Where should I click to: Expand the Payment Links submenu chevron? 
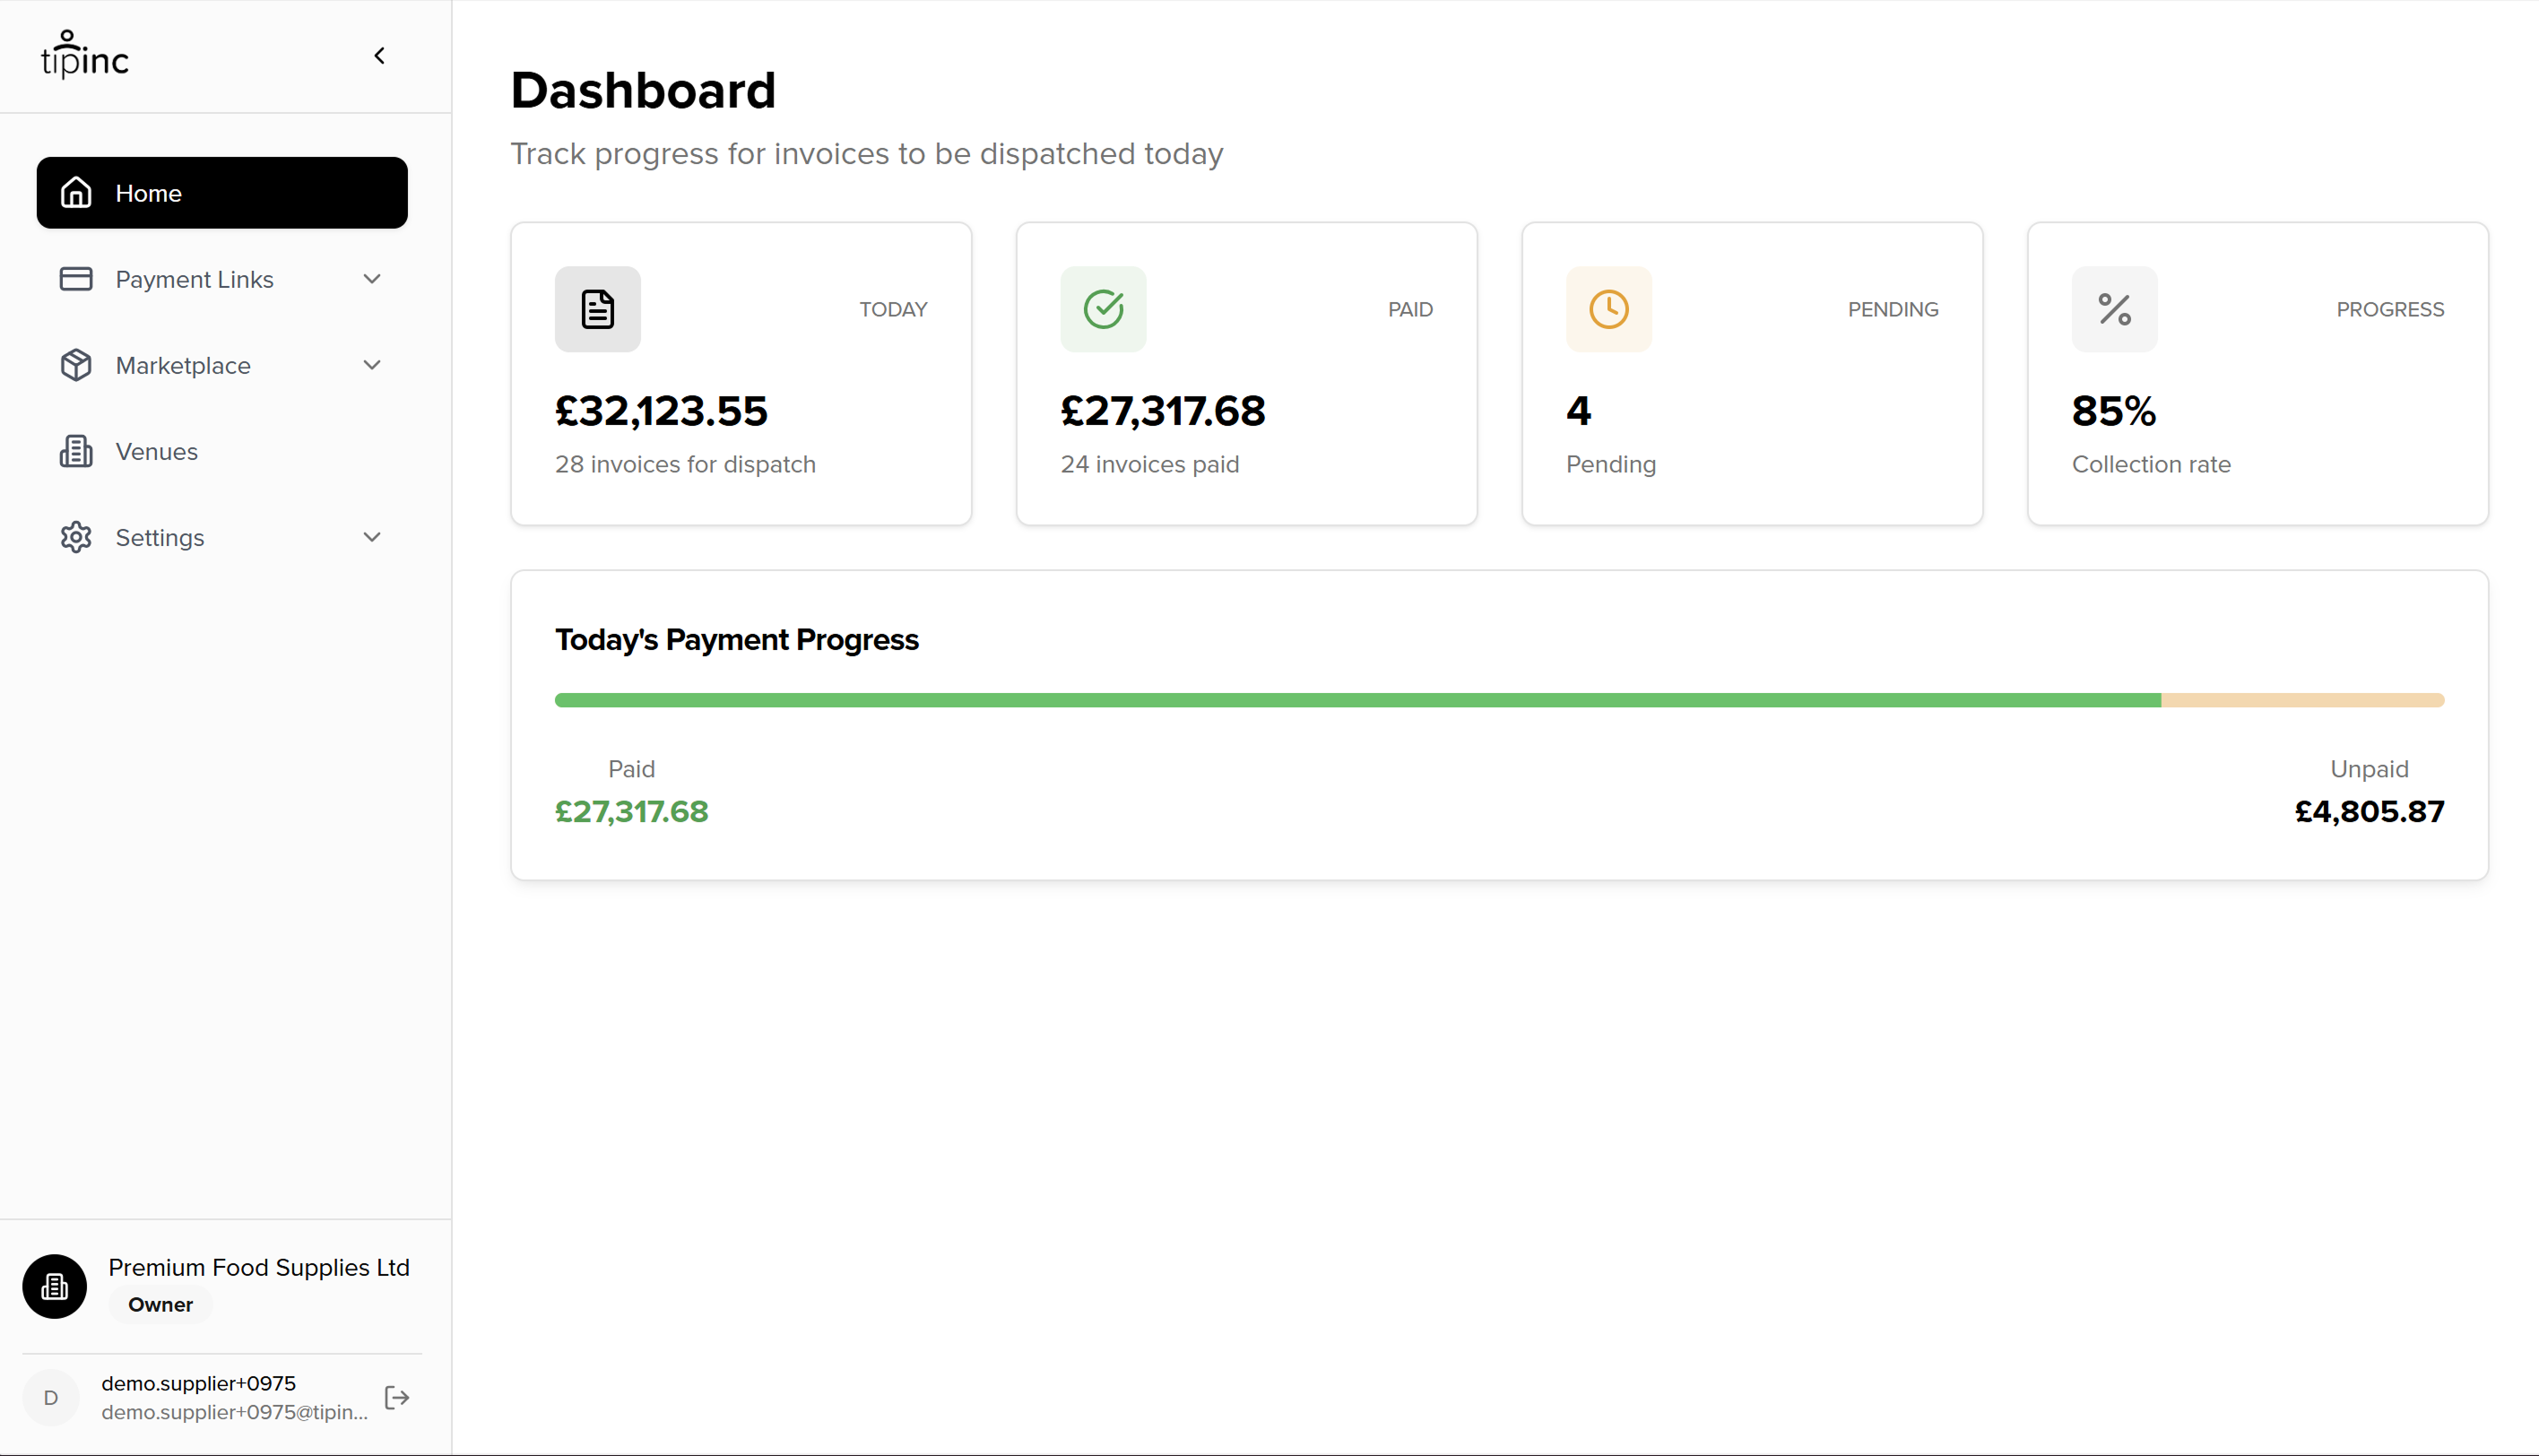point(372,279)
